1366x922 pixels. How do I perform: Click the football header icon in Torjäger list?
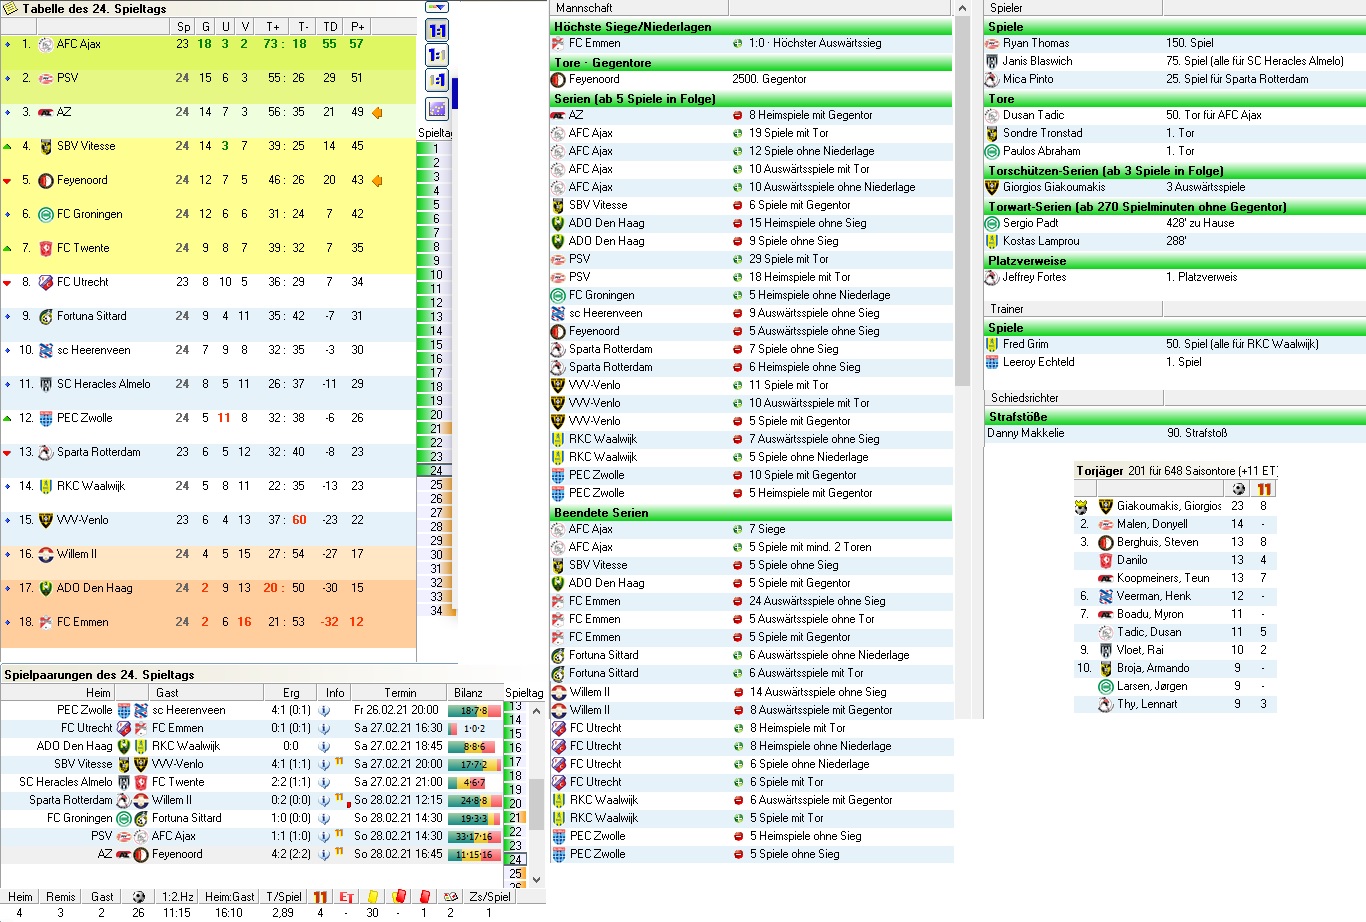[1239, 489]
